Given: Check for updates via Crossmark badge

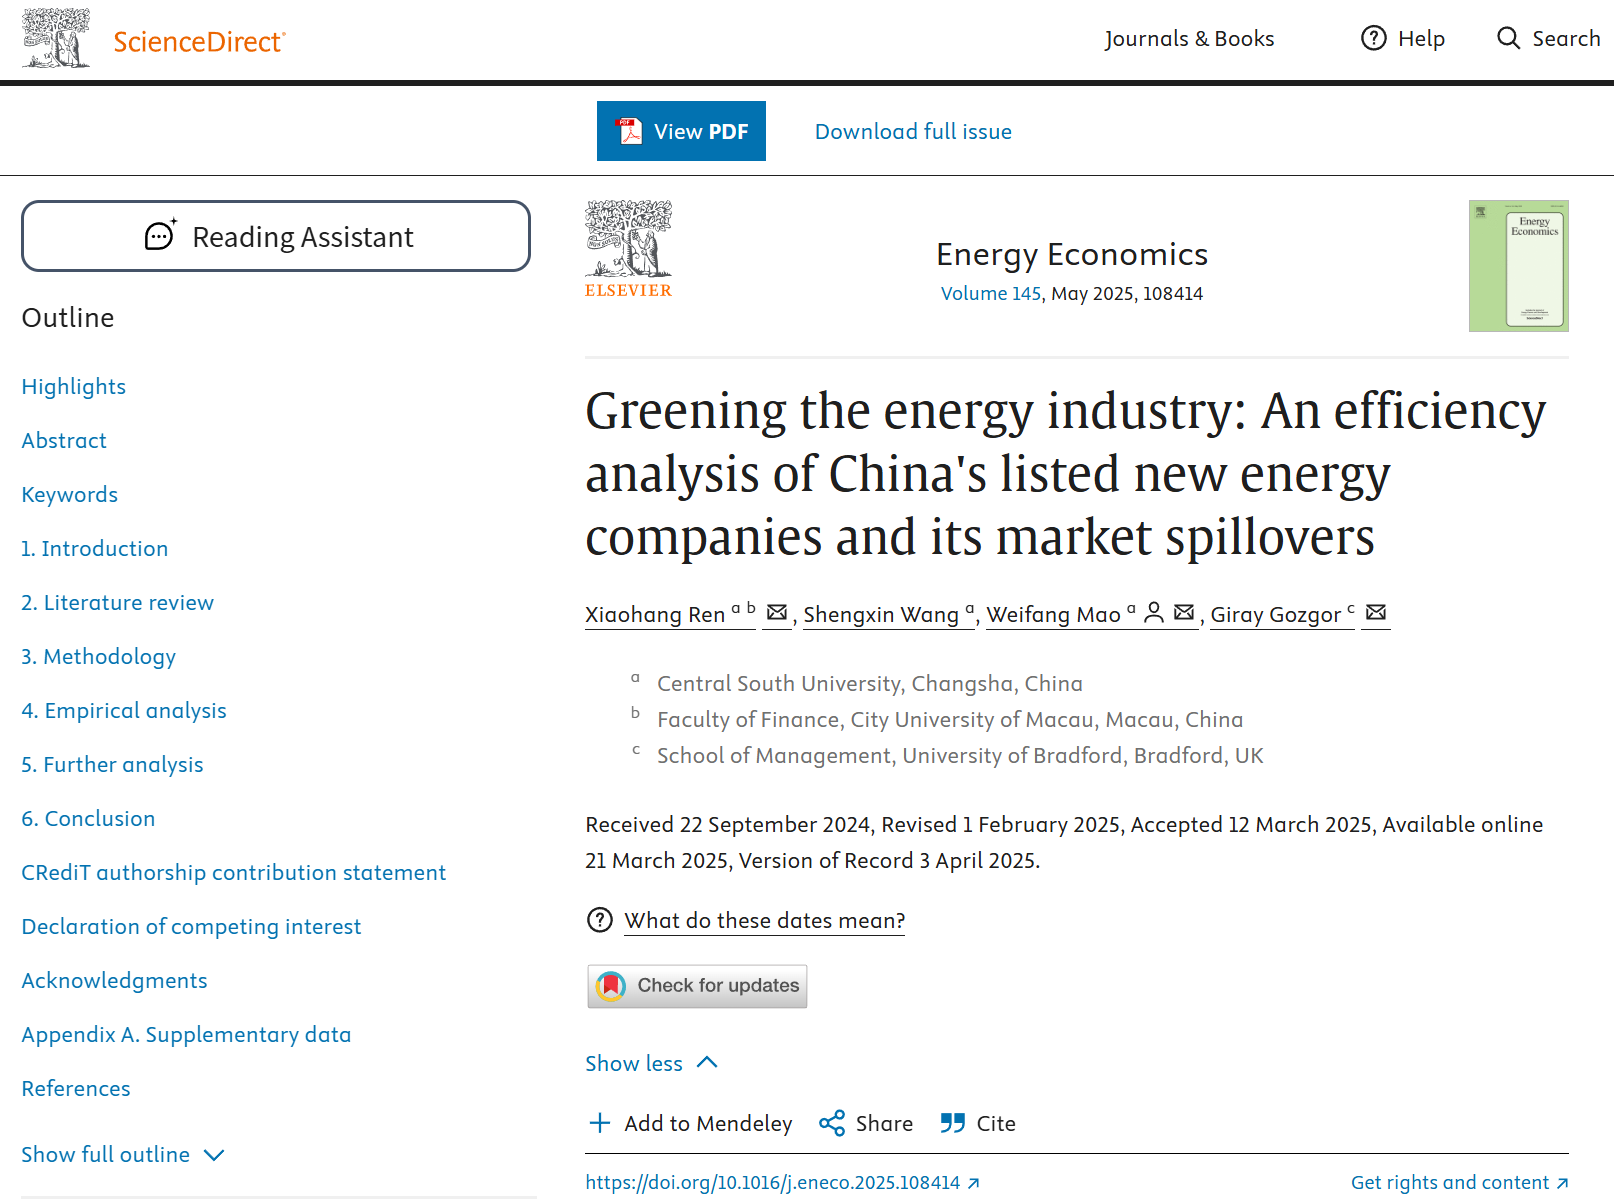Looking at the screenshot, I should coord(696,986).
